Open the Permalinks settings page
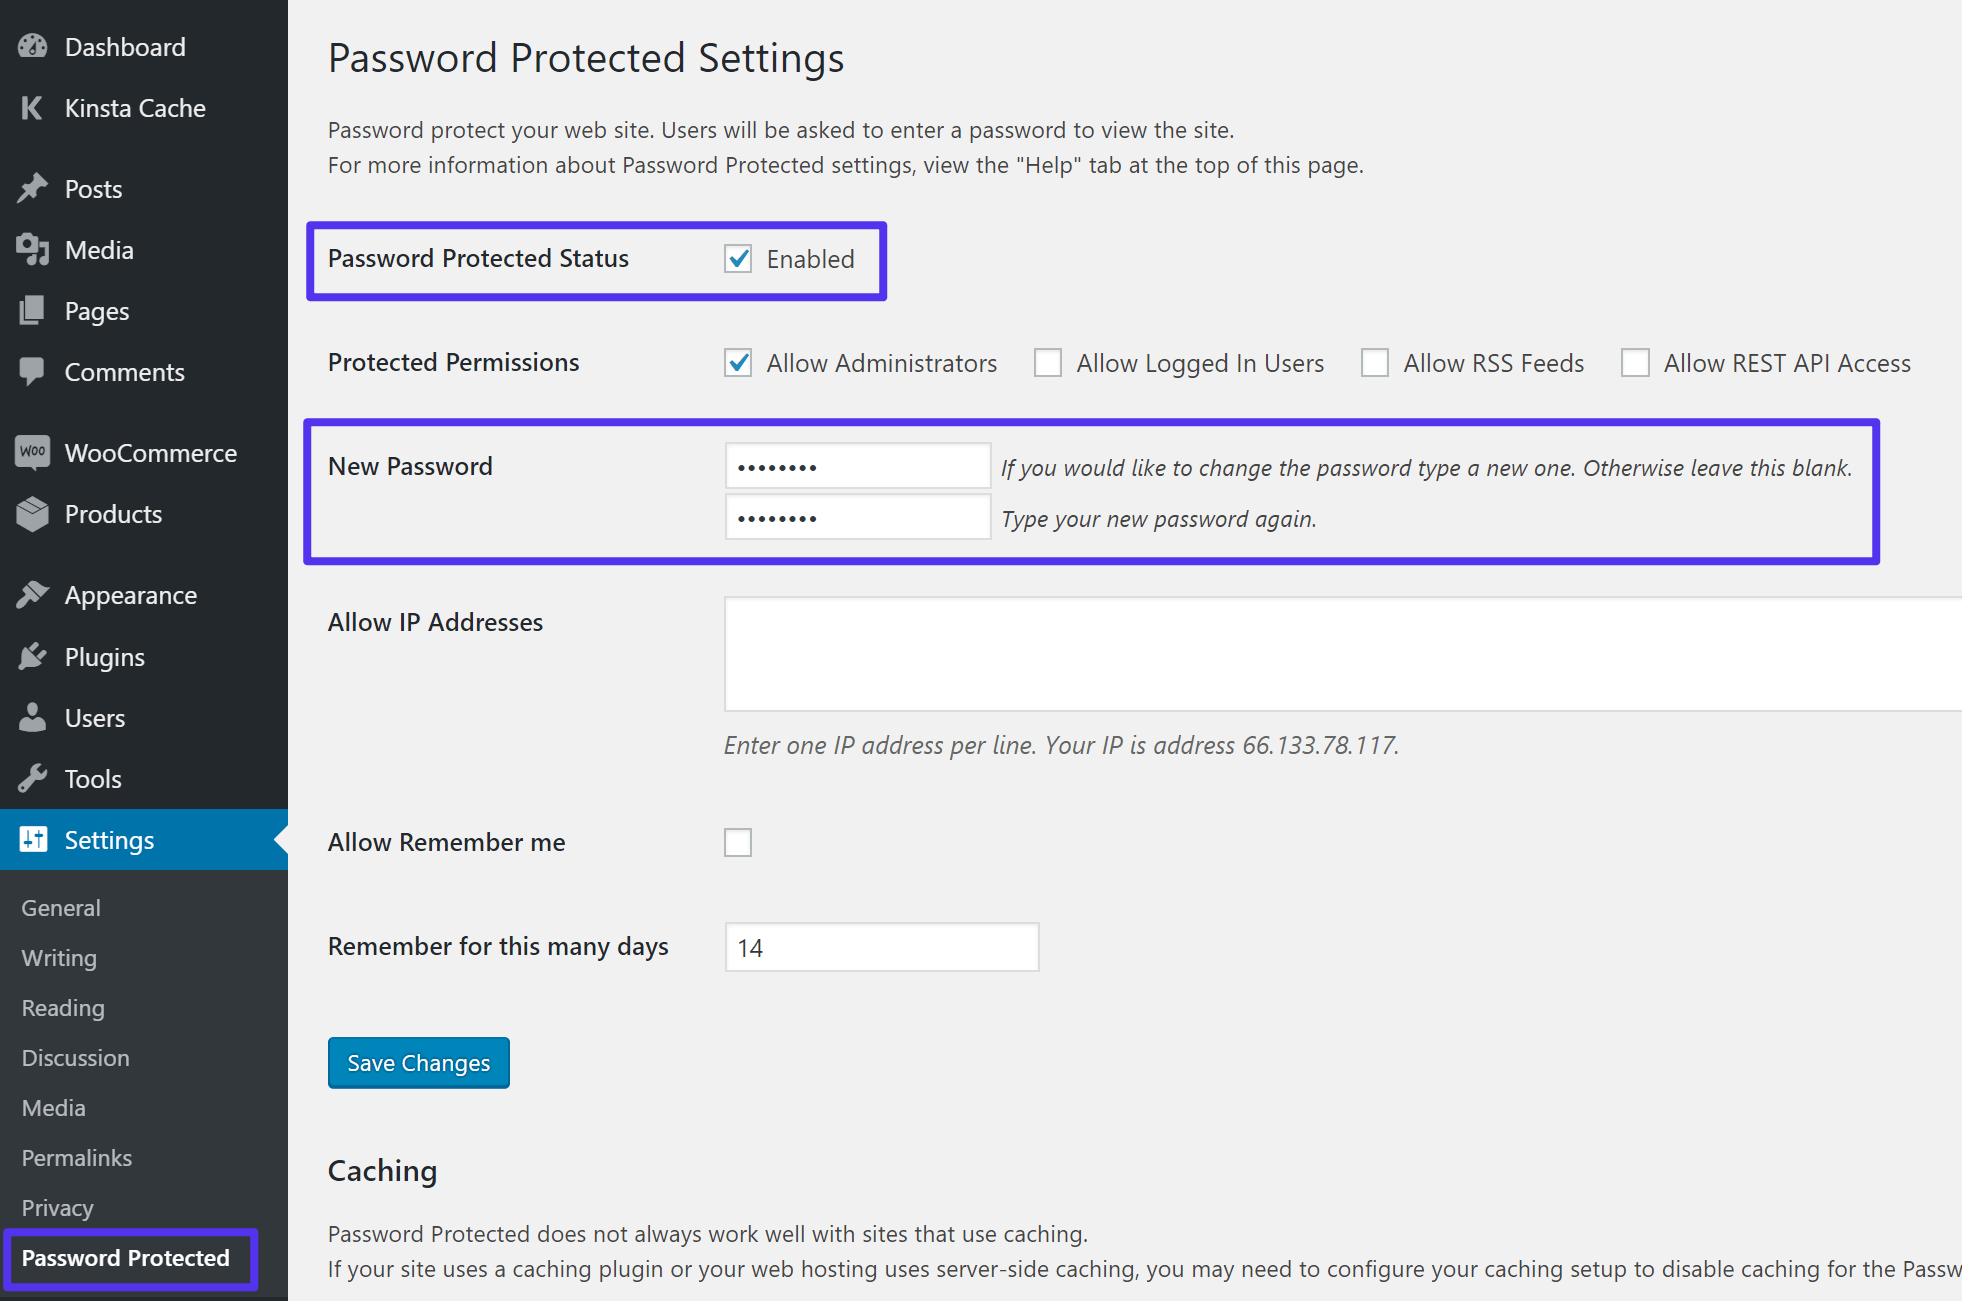Viewport: 1962px width, 1301px height. [78, 1156]
